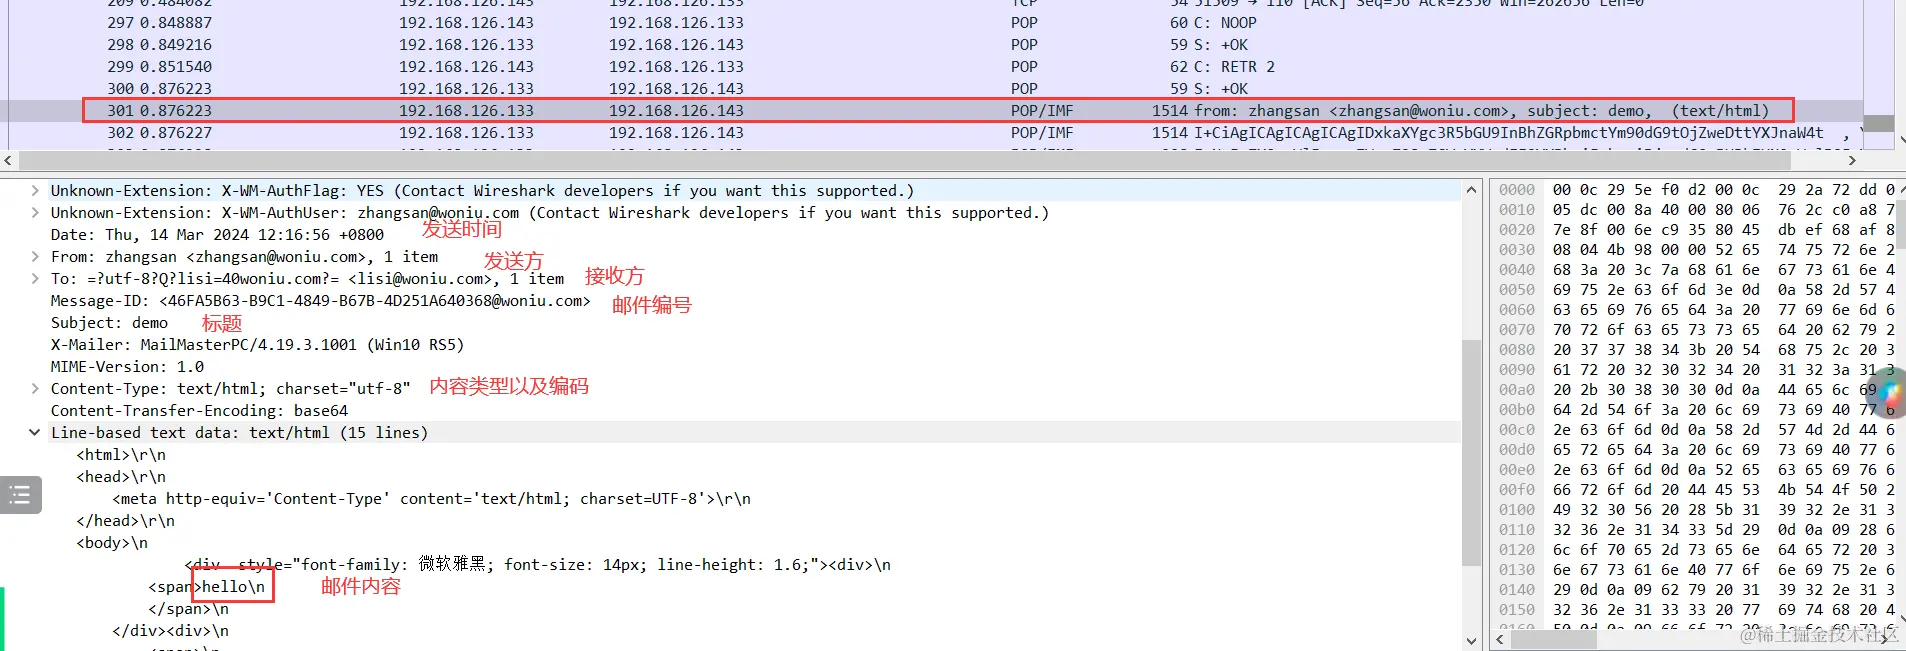Collapse Line-based text data section
This screenshot has height=651, width=1906.
point(35,433)
